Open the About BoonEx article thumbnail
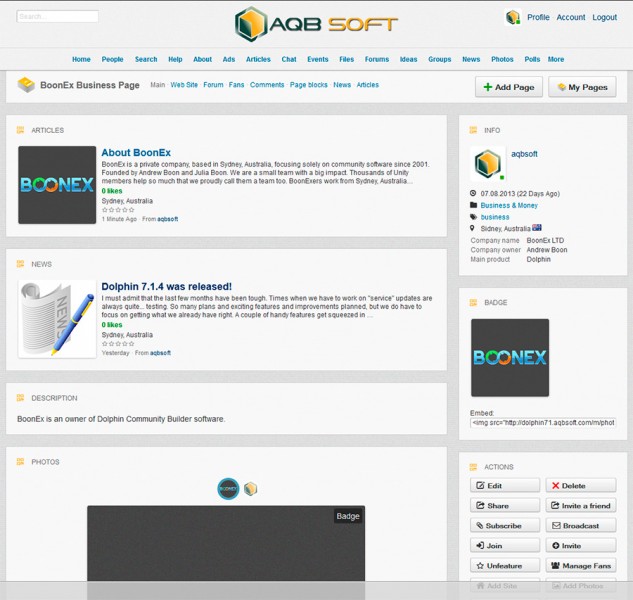The width and height of the screenshot is (633, 600). point(57,185)
